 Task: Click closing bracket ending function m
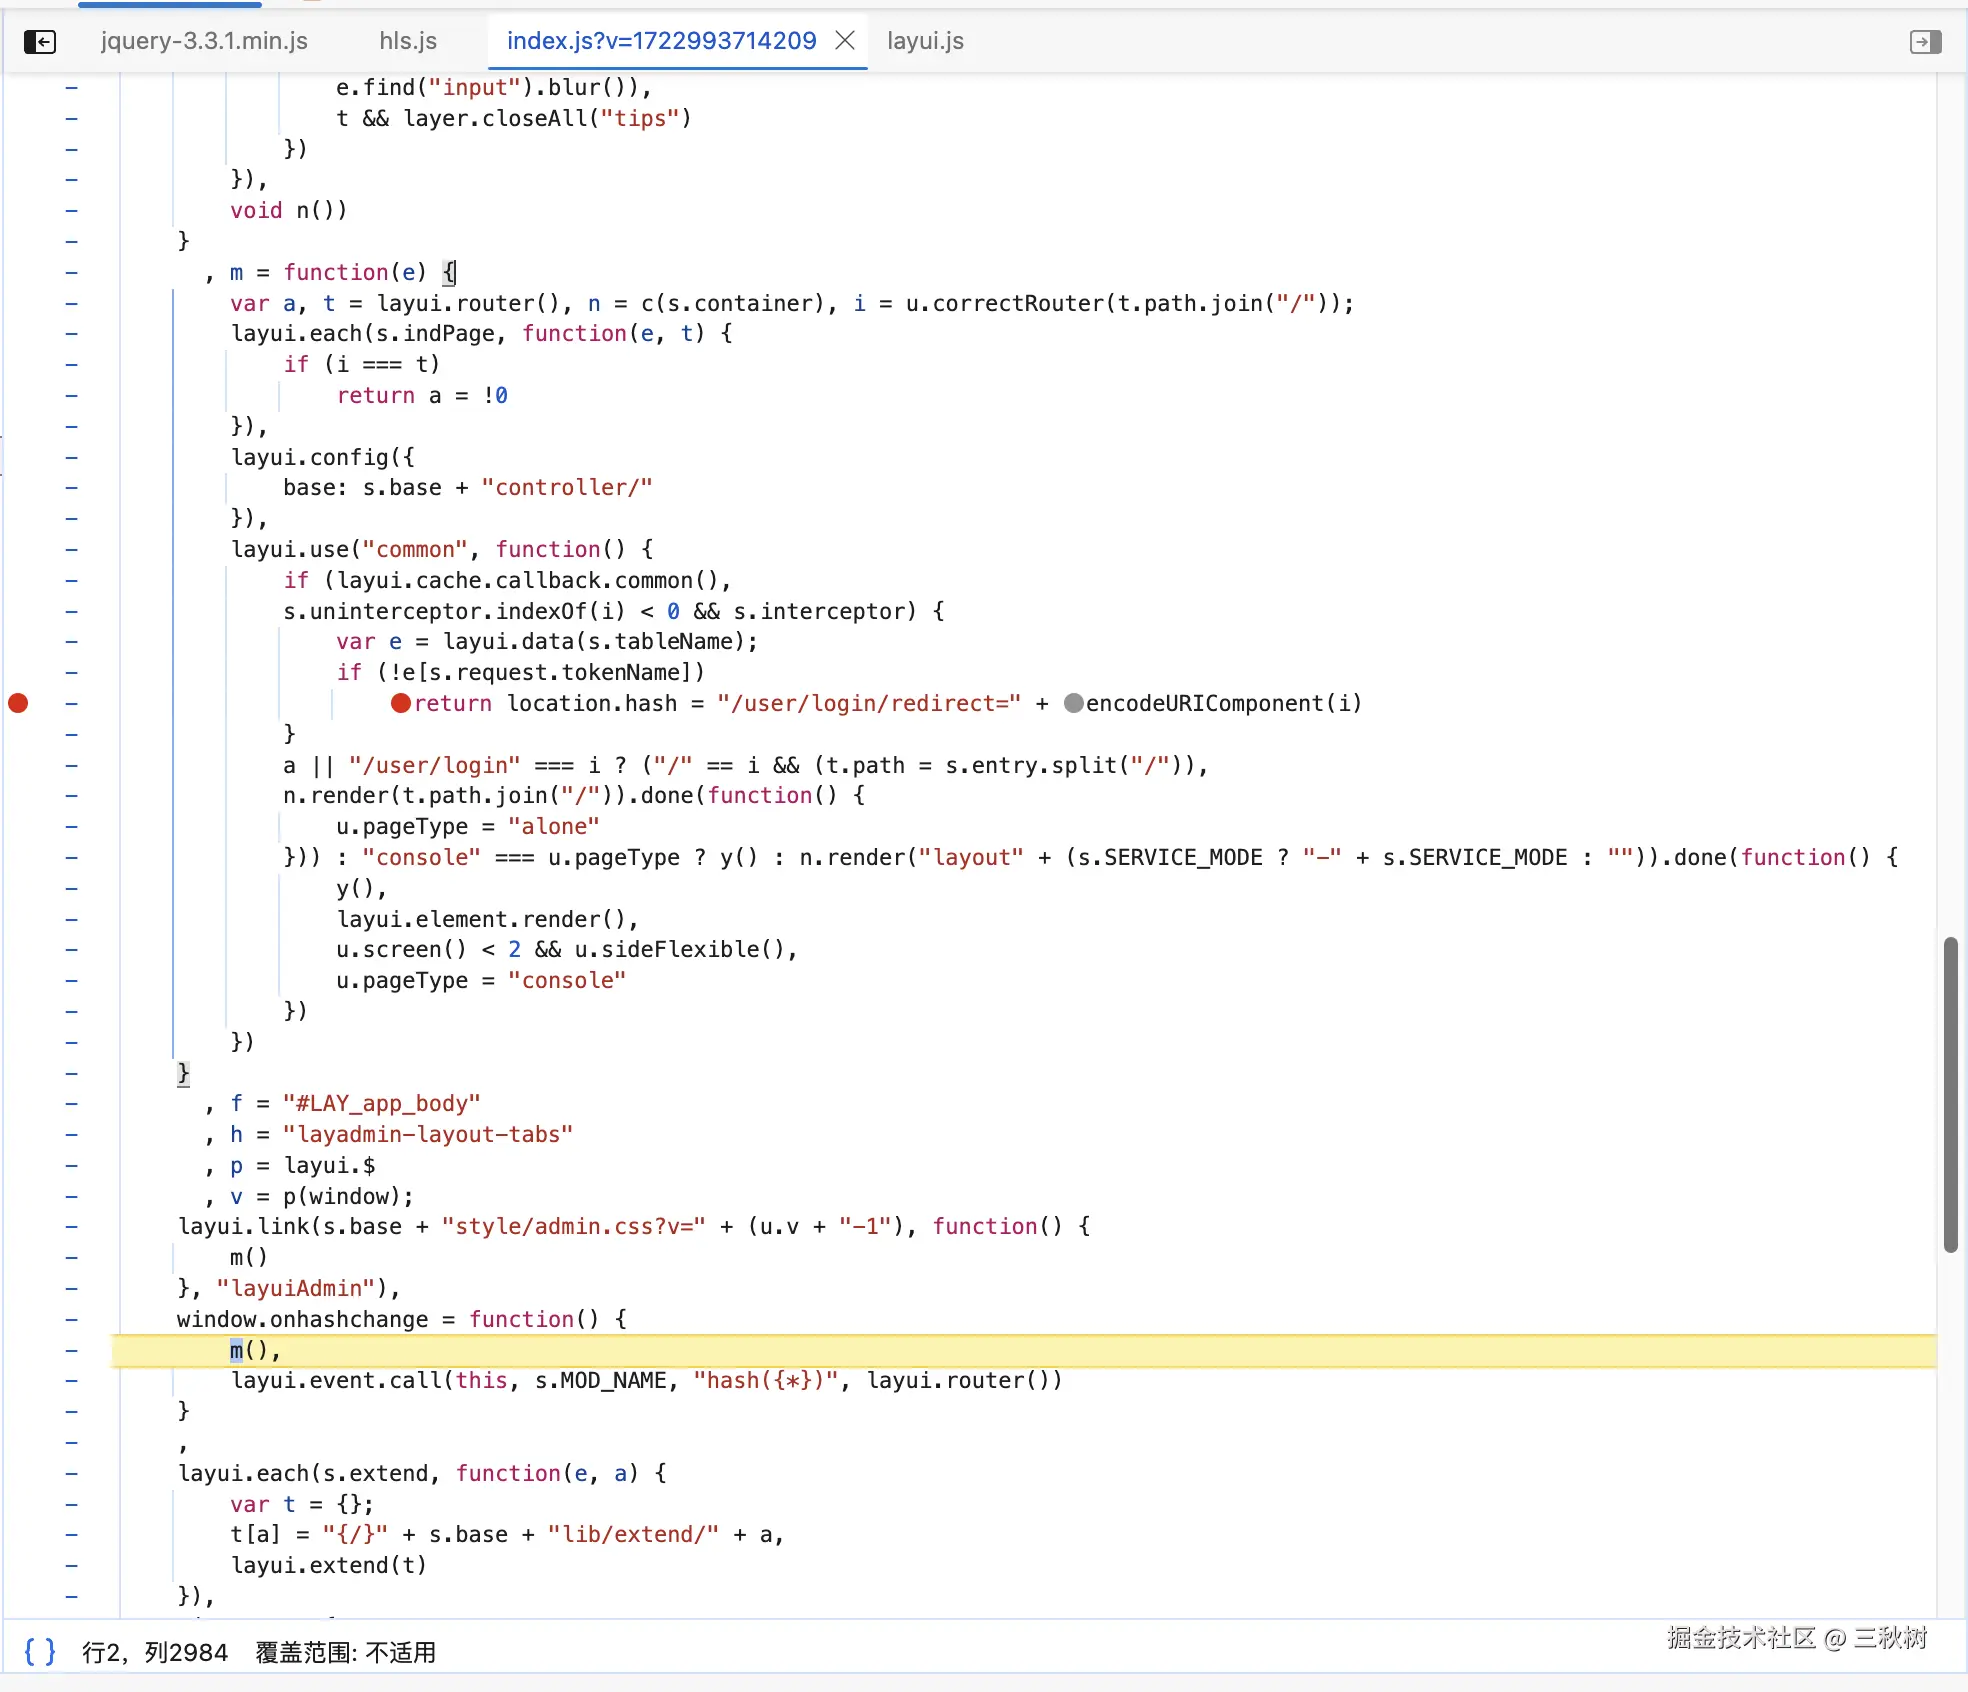(x=183, y=1073)
